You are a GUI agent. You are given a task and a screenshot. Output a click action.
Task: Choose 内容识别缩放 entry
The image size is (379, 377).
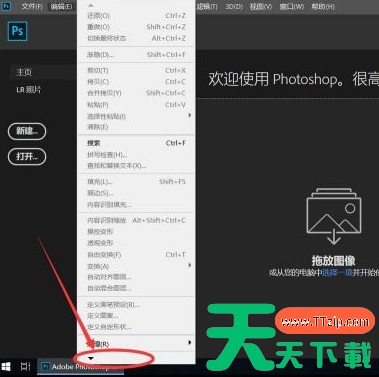click(136, 220)
